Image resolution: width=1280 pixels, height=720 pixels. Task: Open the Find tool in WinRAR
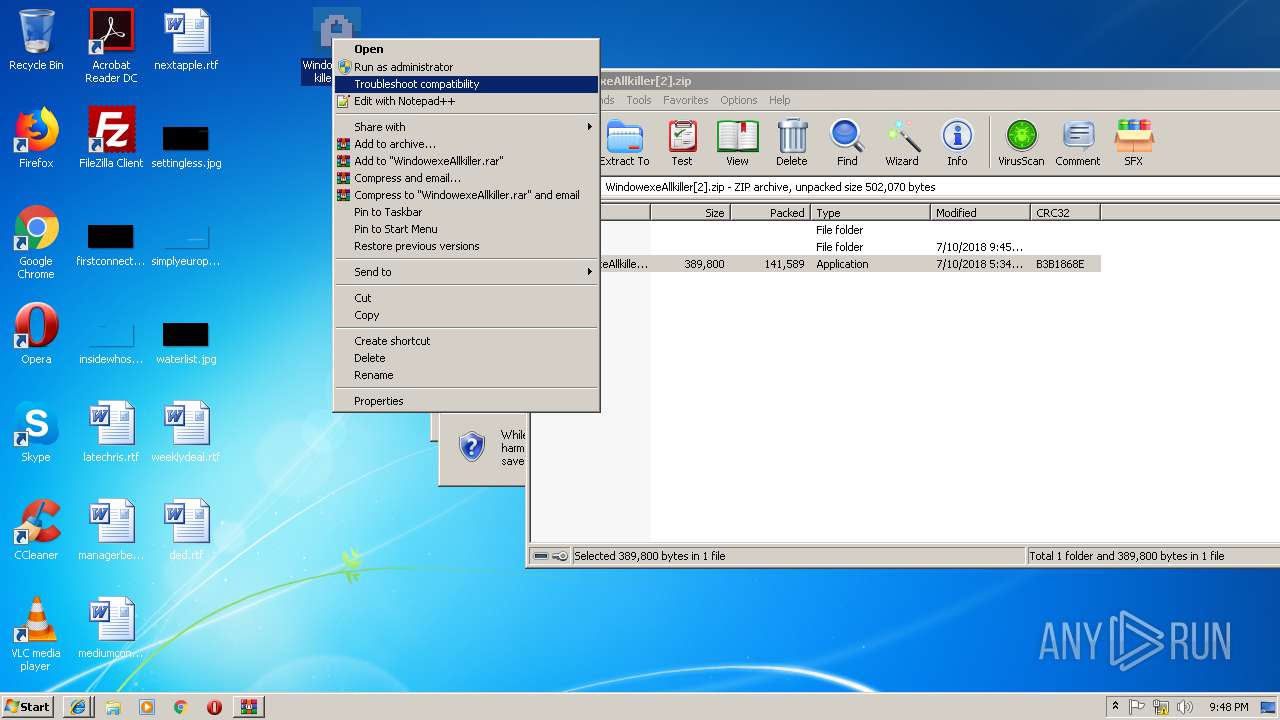point(847,142)
